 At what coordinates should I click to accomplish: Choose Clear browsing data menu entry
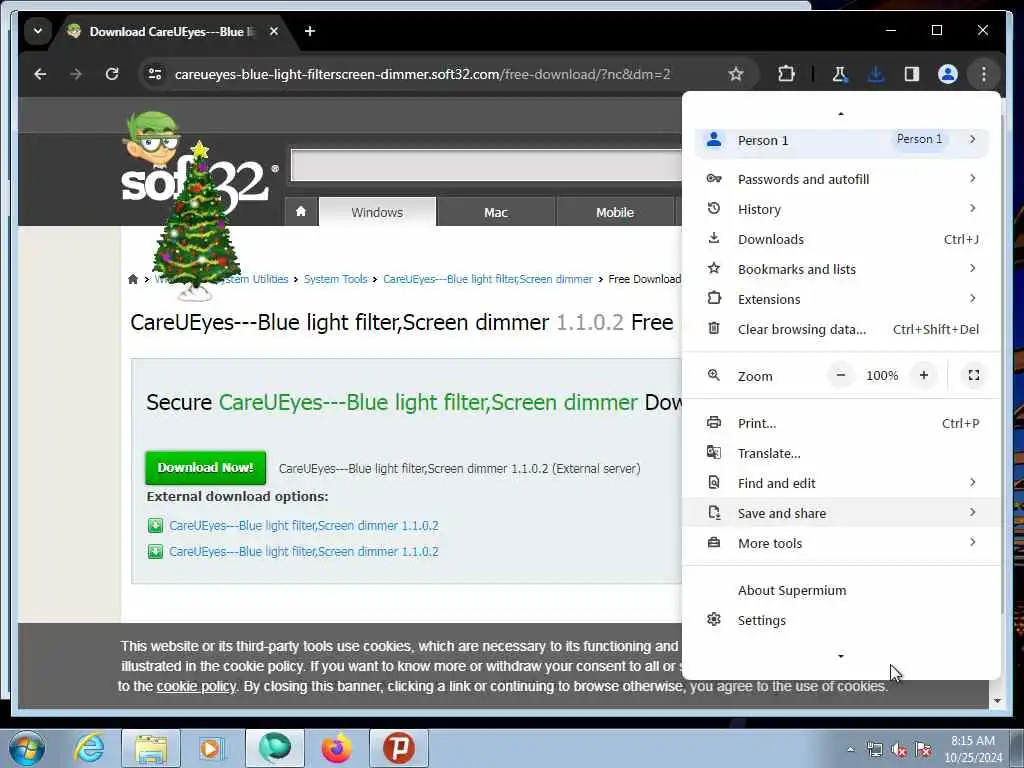pos(841,329)
